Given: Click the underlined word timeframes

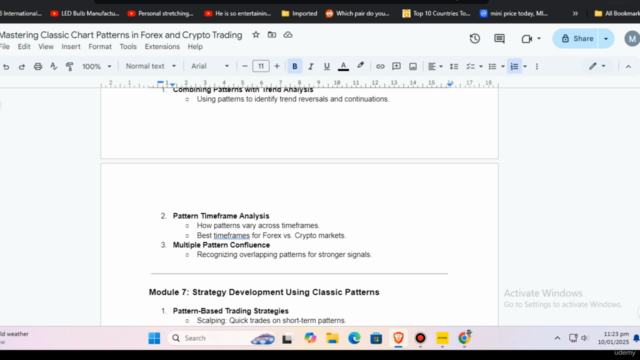Looking at the screenshot, I should tap(231, 236).
